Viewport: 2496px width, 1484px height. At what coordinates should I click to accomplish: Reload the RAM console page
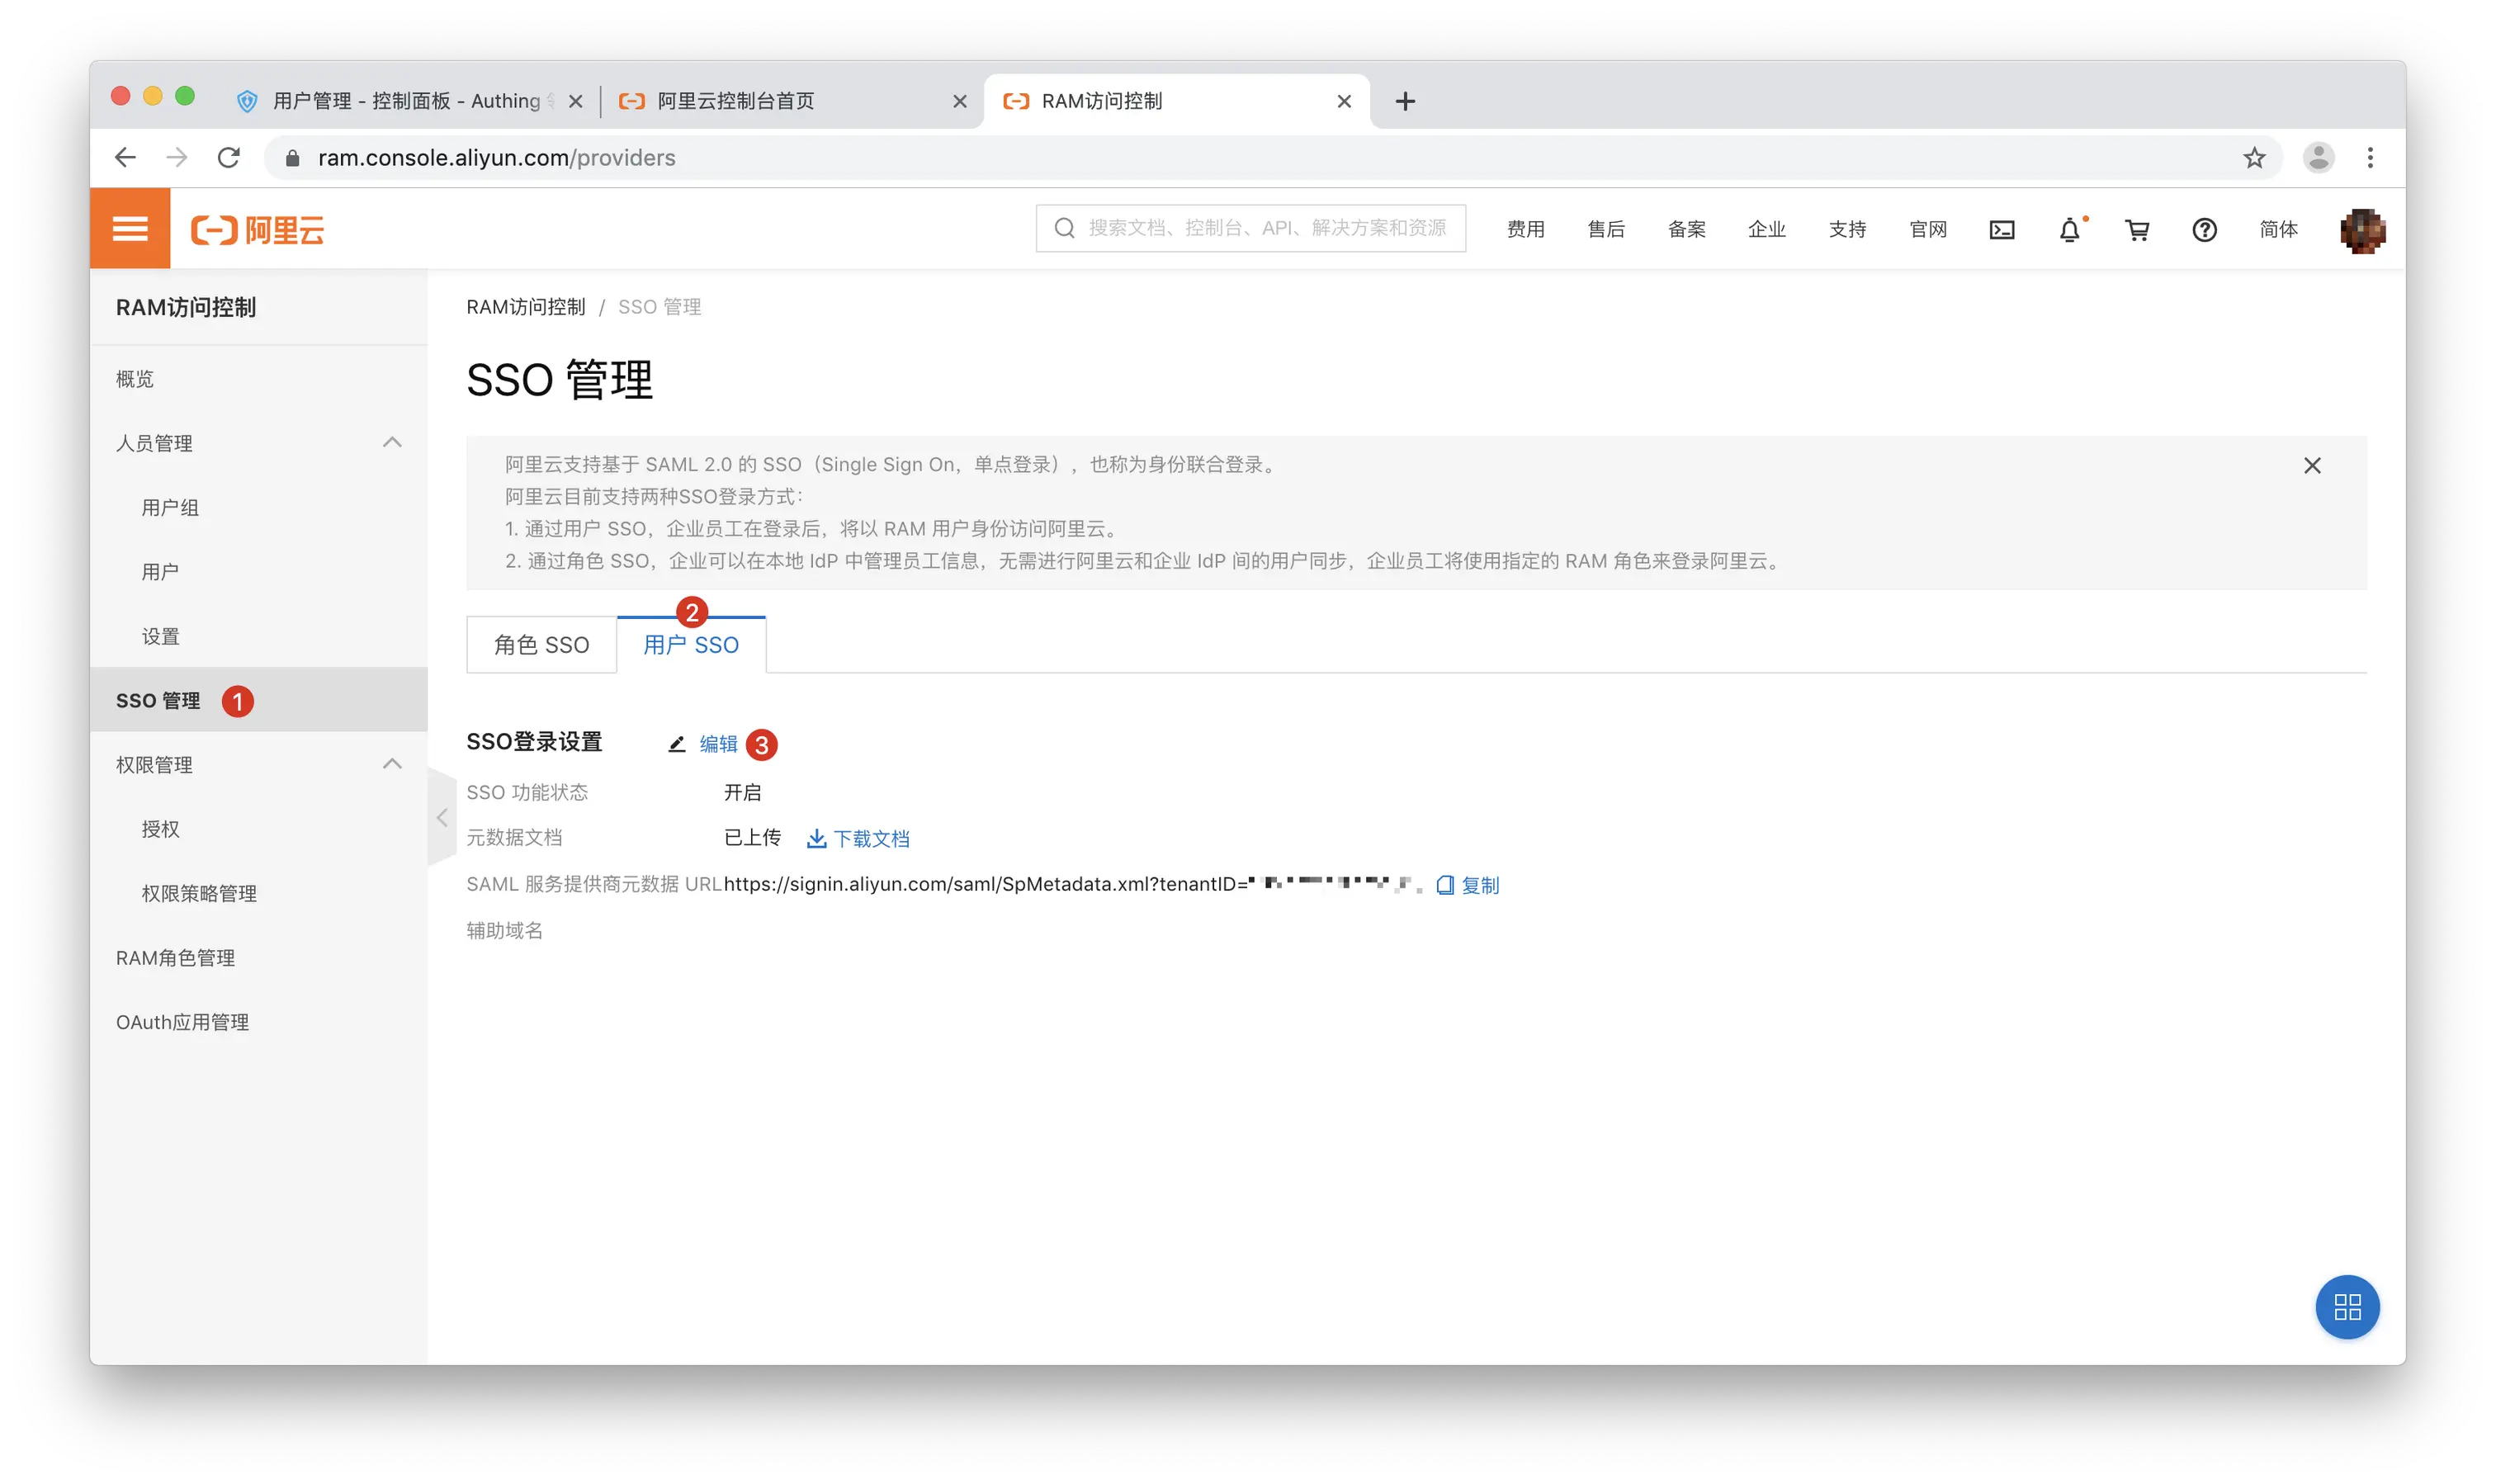tap(229, 158)
